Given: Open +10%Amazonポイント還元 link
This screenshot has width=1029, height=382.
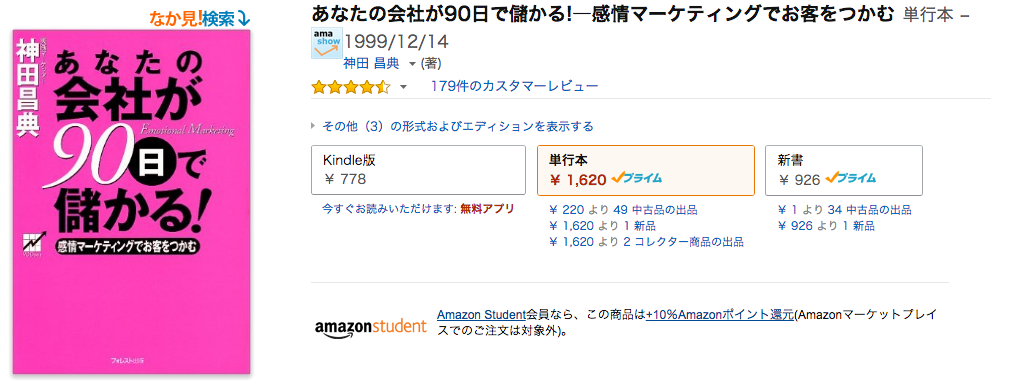Looking at the screenshot, I should pyautogui.click(x=720, y=314).
